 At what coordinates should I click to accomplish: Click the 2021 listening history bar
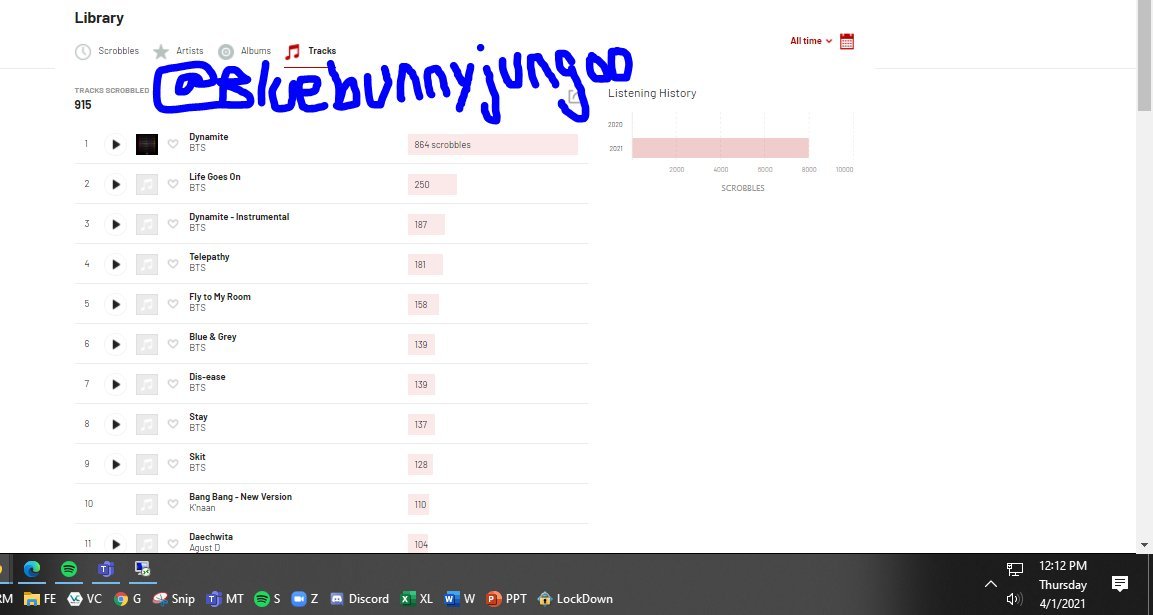[721, 148]
